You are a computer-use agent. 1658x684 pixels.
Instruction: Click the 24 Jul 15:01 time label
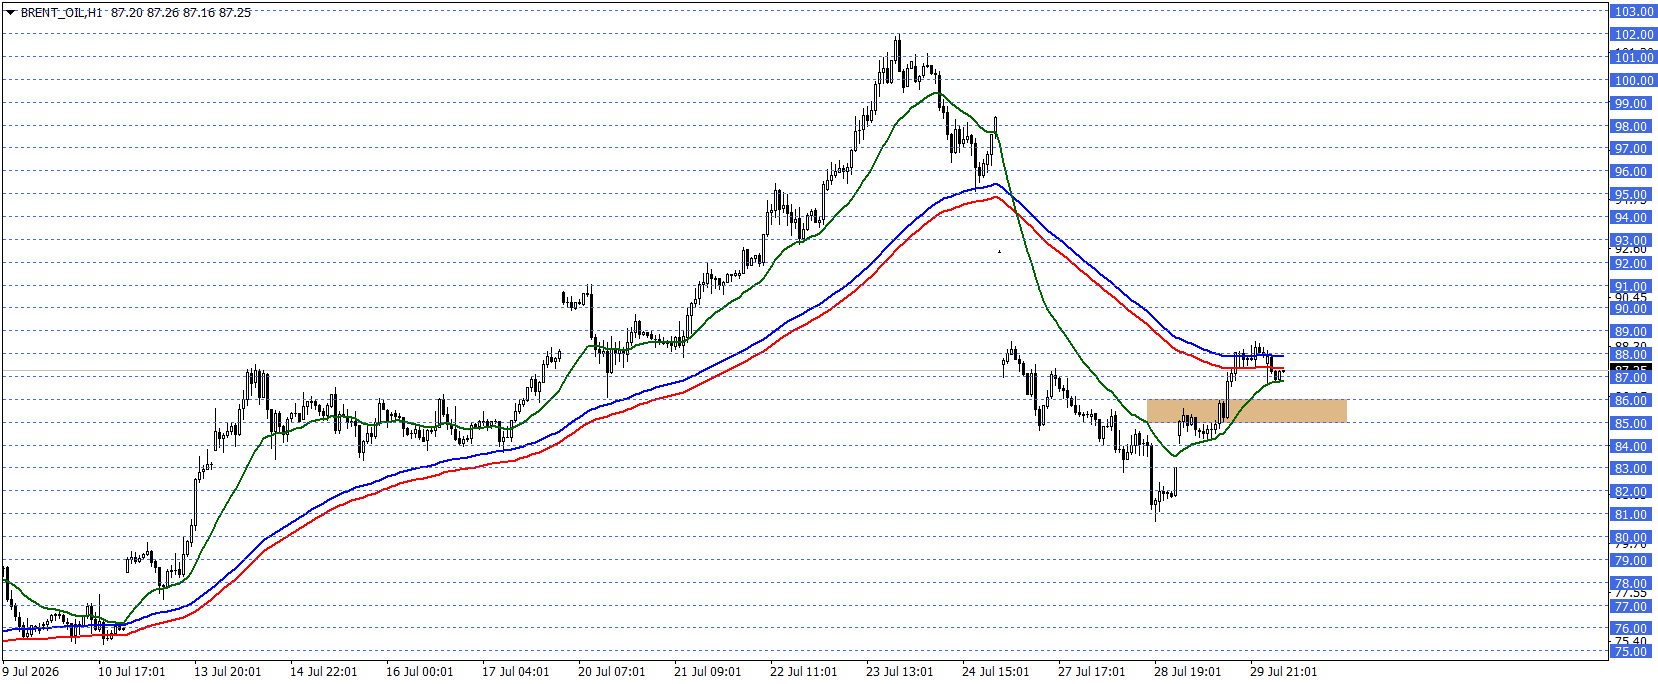click(995, 672)
